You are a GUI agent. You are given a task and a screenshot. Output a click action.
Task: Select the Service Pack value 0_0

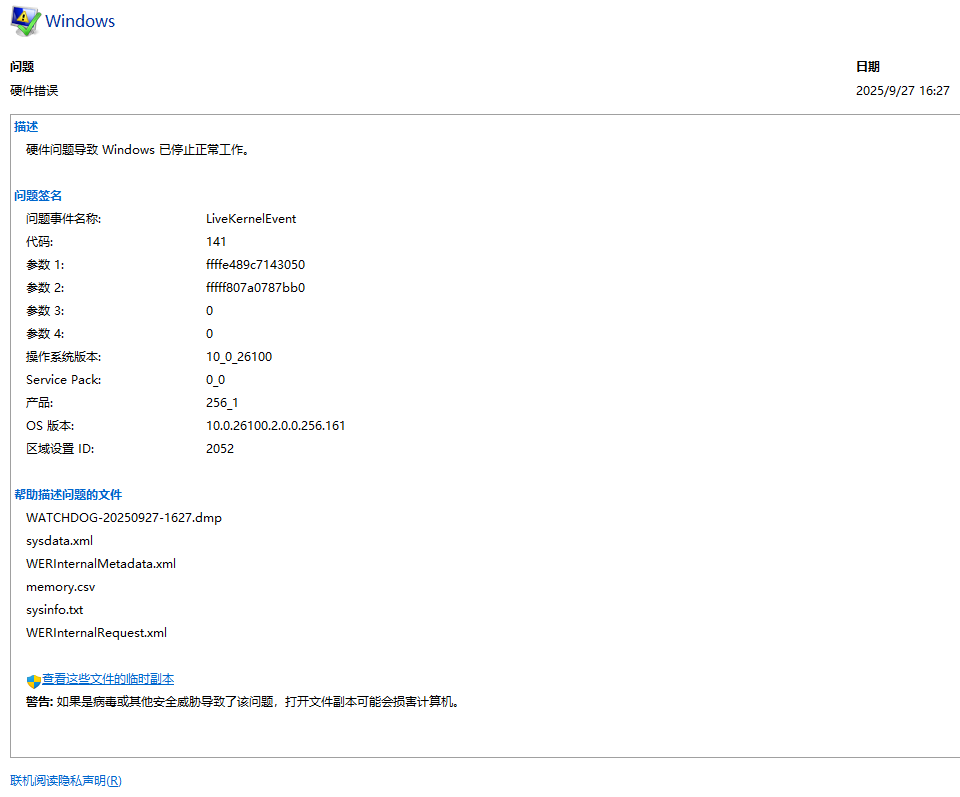[x=216, y=380]
